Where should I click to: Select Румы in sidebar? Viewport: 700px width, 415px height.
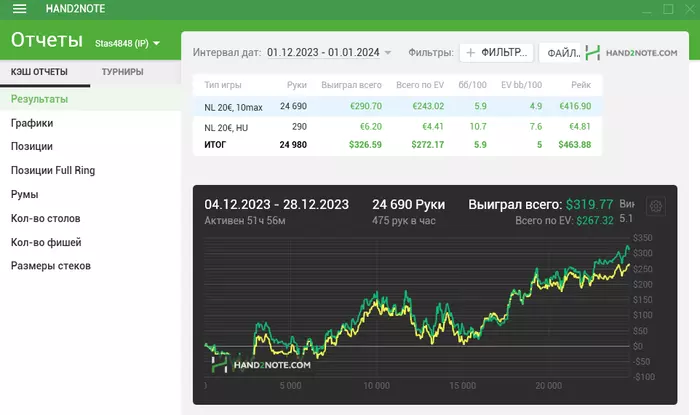point(25,195)
